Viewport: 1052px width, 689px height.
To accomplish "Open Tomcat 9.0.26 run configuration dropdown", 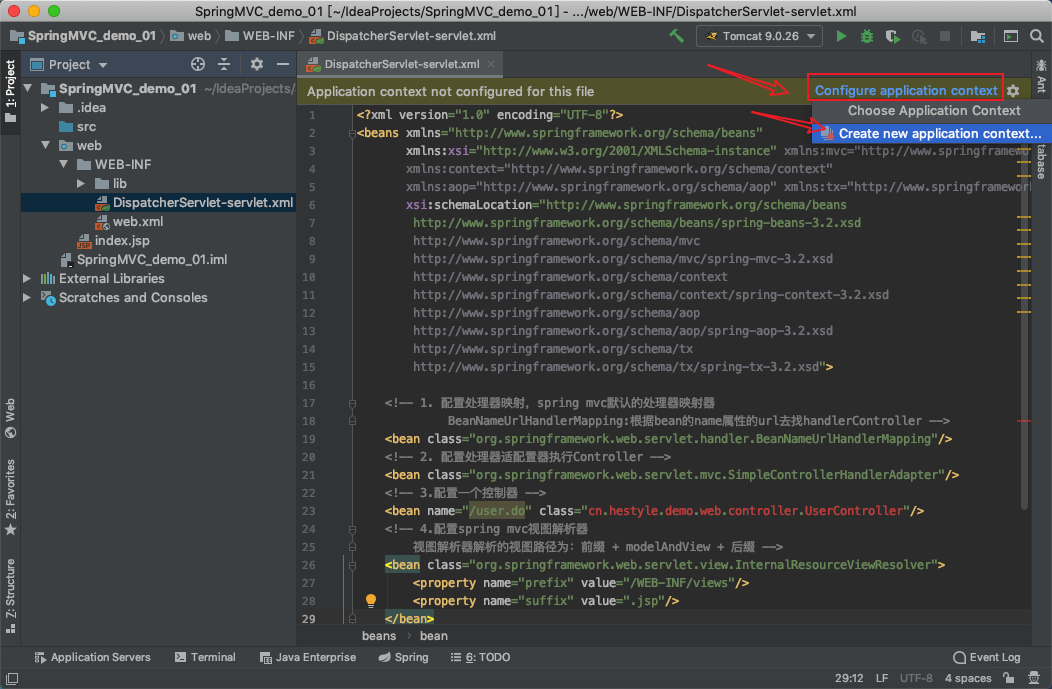I will (759, 36).
